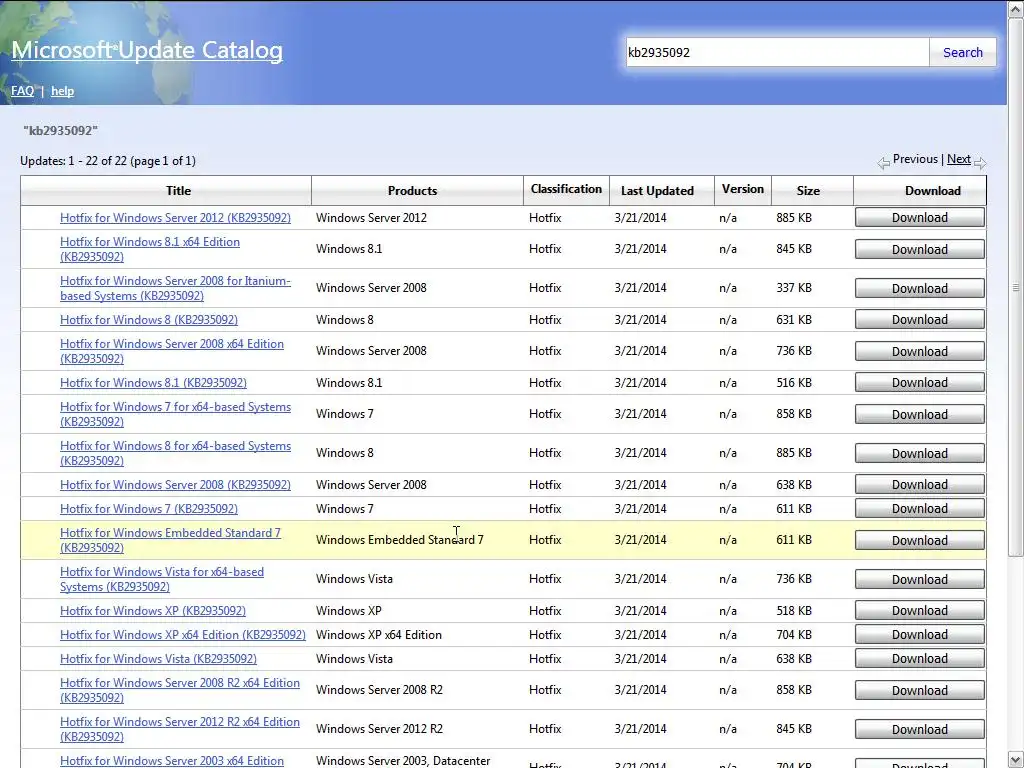The image size is (1024, 768).
Task: Open Hotfix for Windows 8.1 x64 Edition link
Action: pyautogui.click(x=150, y=249)
